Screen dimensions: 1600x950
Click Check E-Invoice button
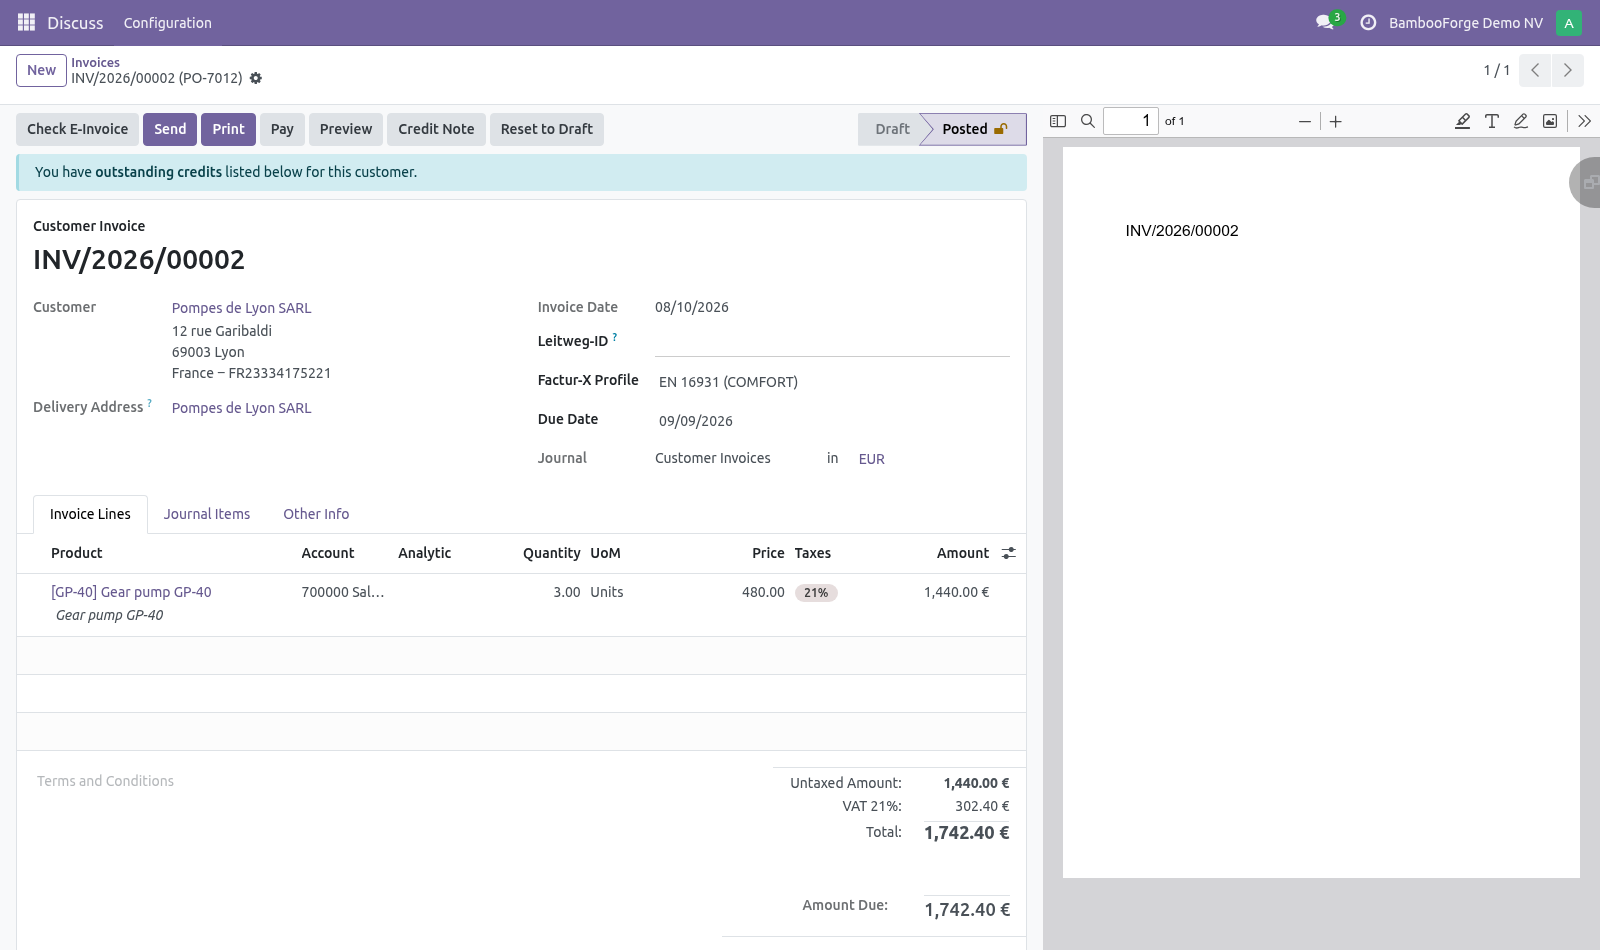[77, 129]
